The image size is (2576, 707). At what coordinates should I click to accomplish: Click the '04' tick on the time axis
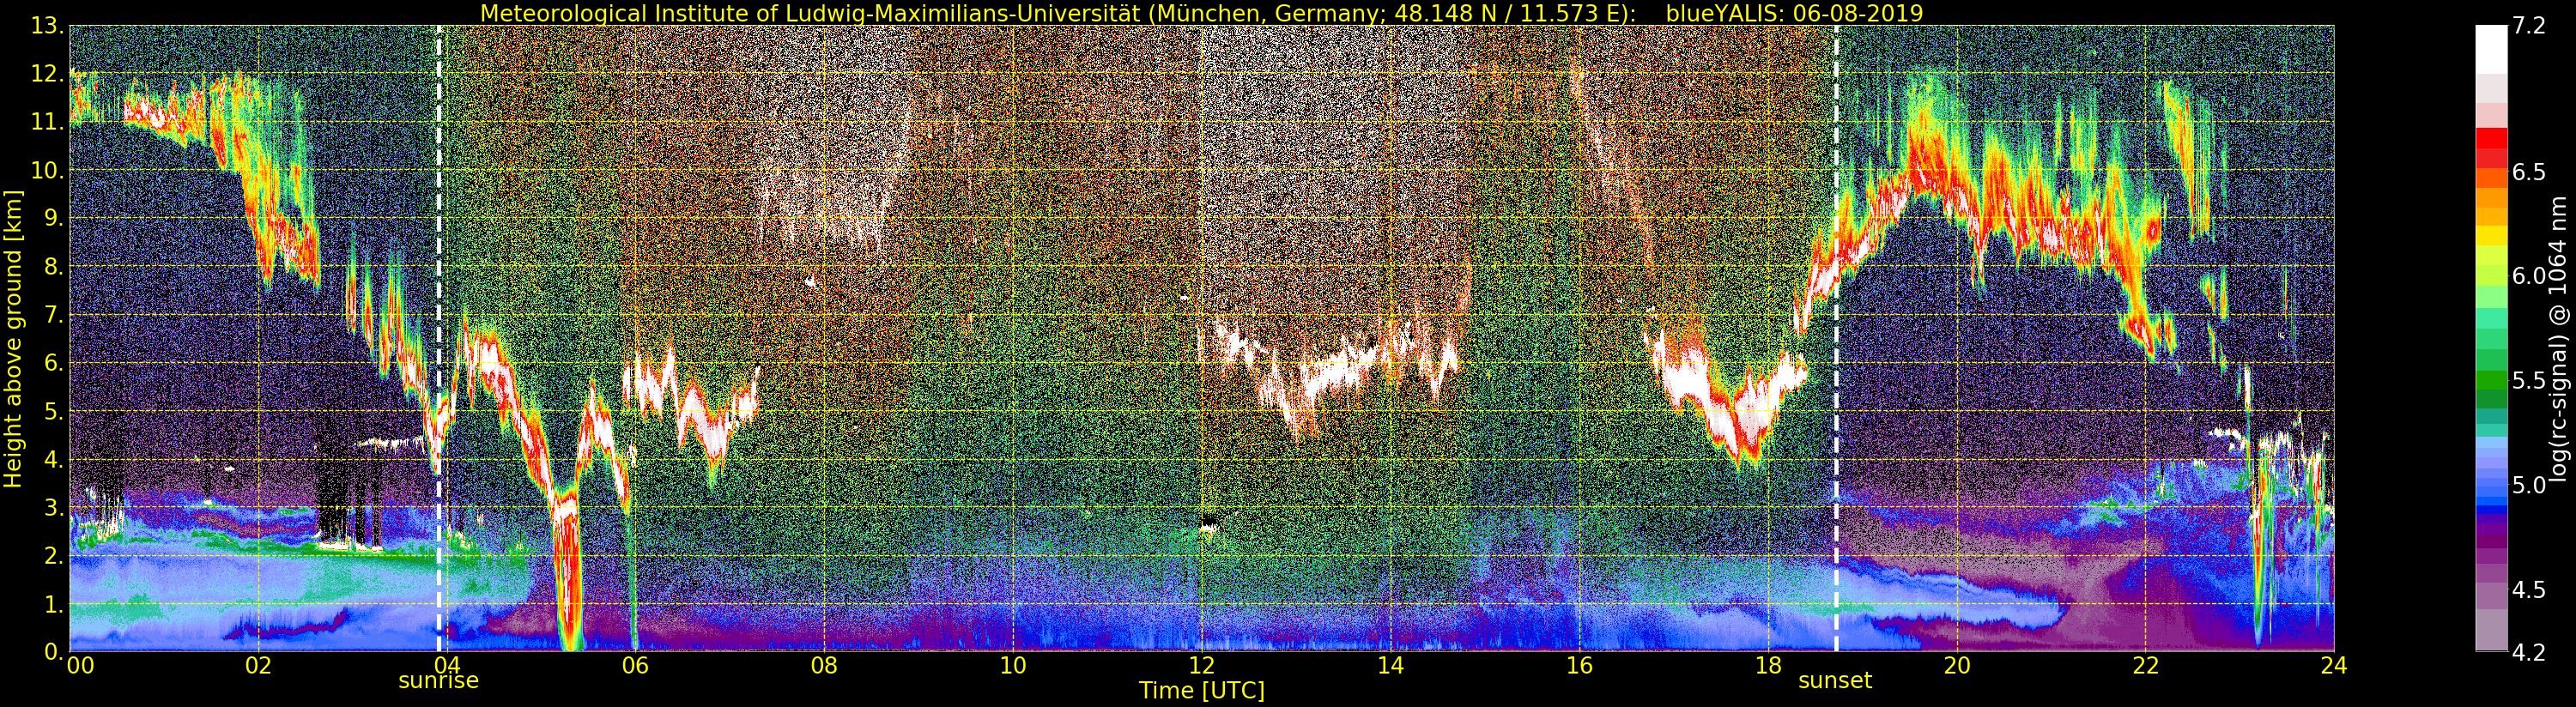tap(446, 666)
